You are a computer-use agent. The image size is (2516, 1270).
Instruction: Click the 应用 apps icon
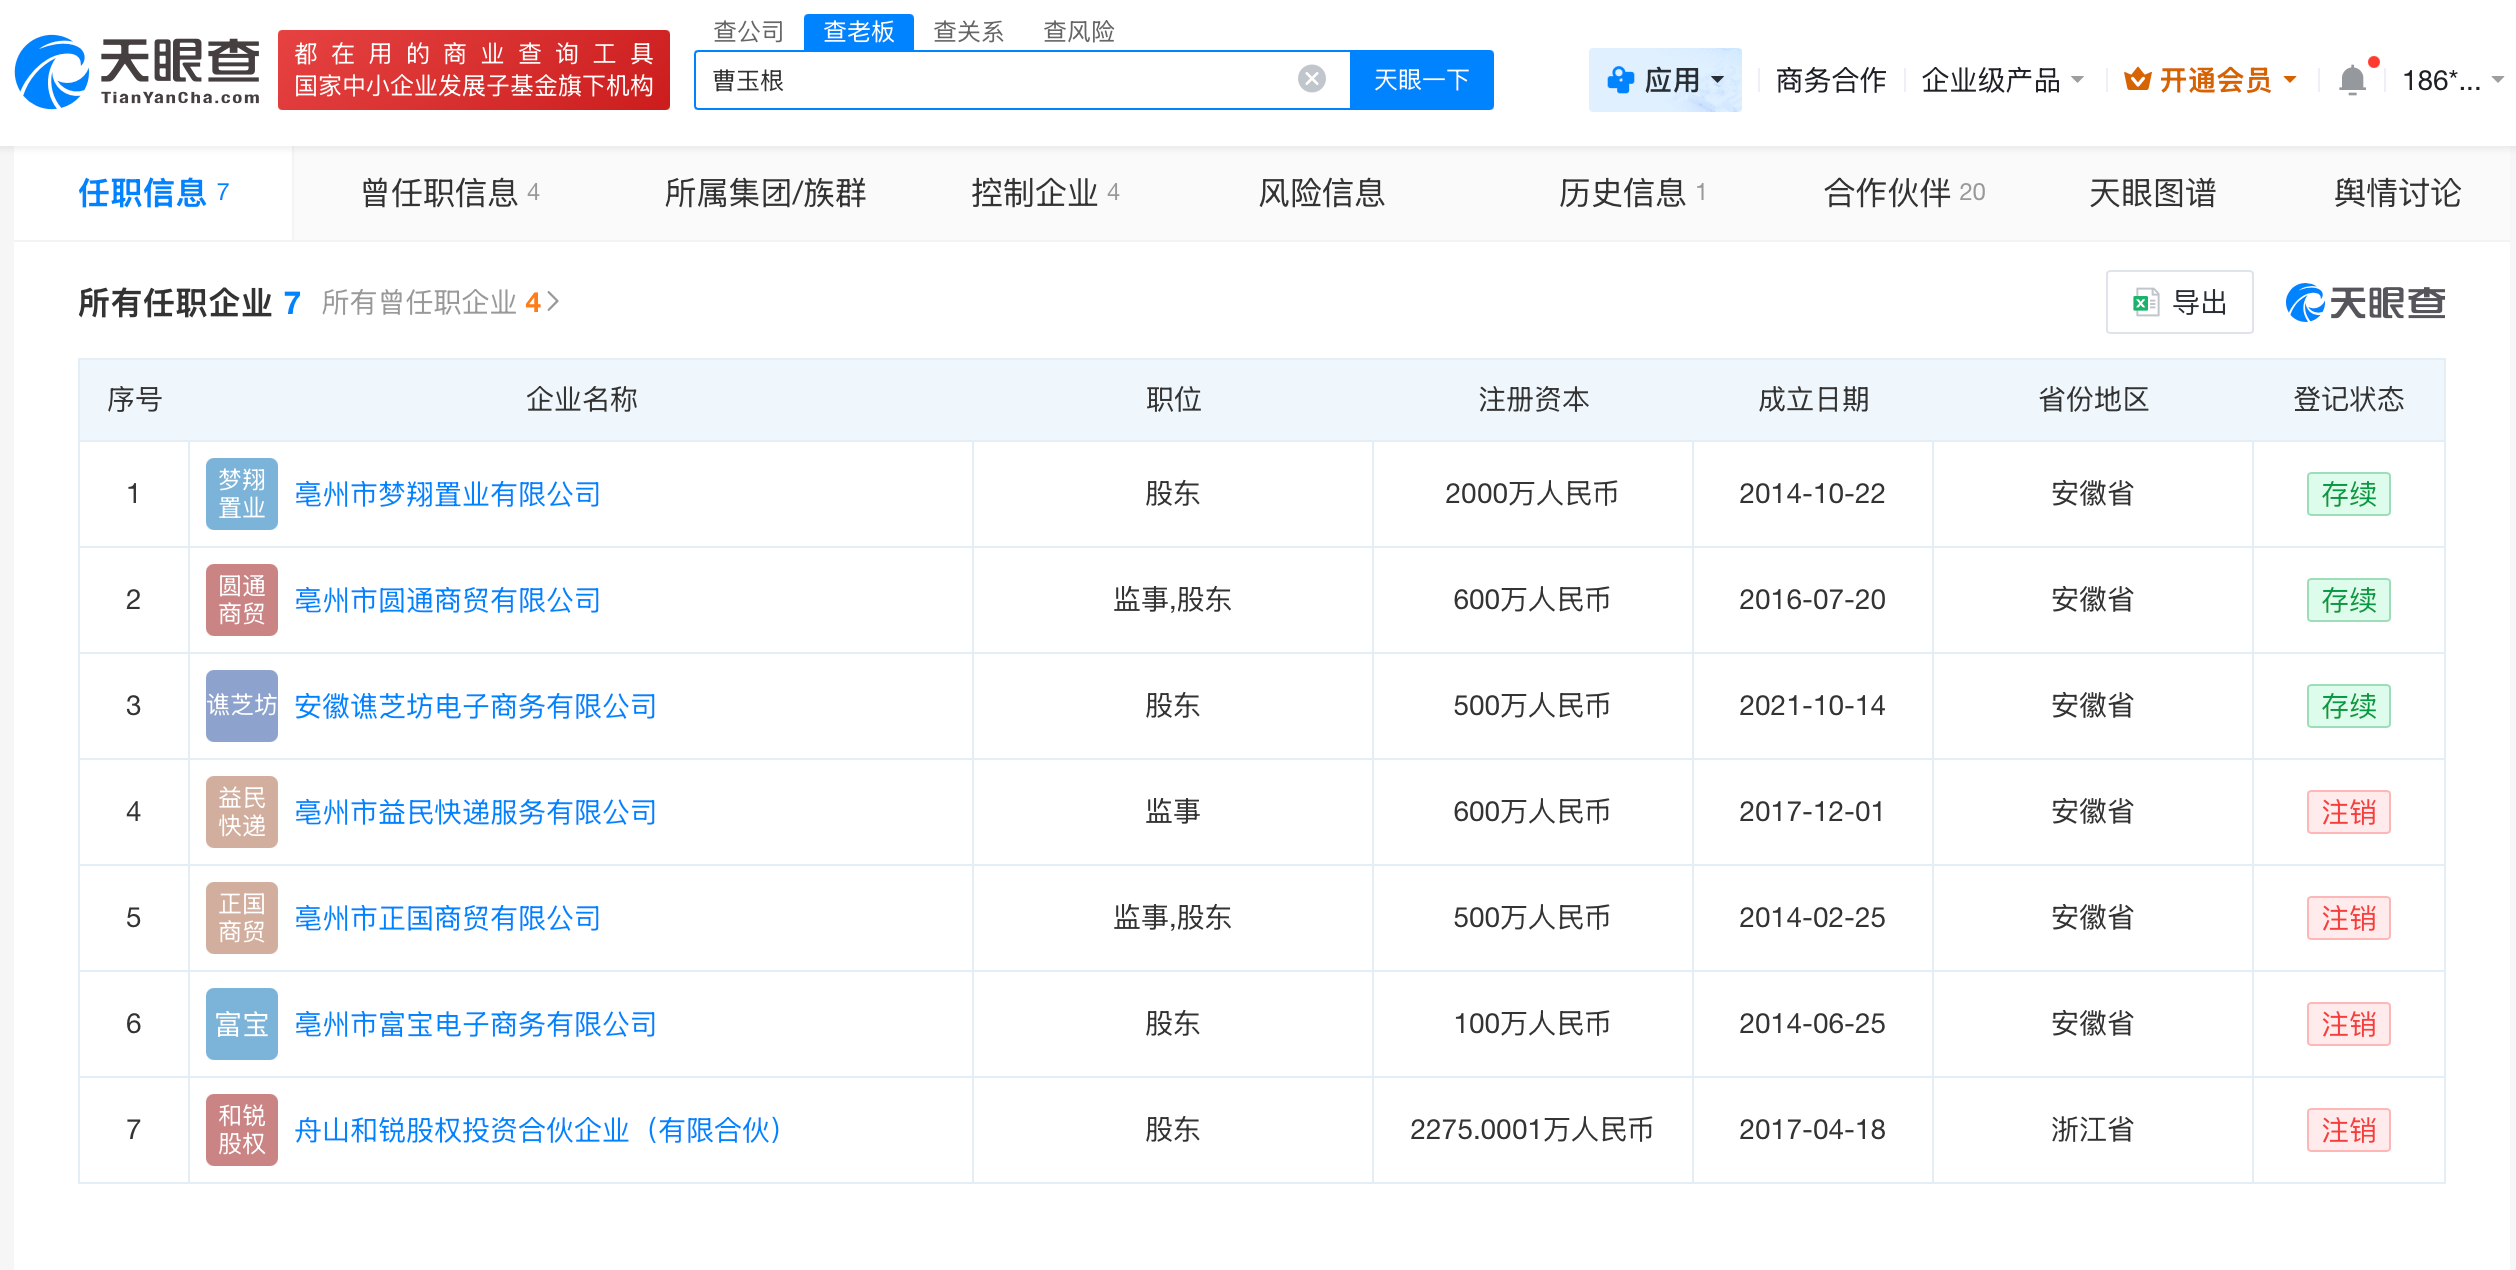[1620, 79]
